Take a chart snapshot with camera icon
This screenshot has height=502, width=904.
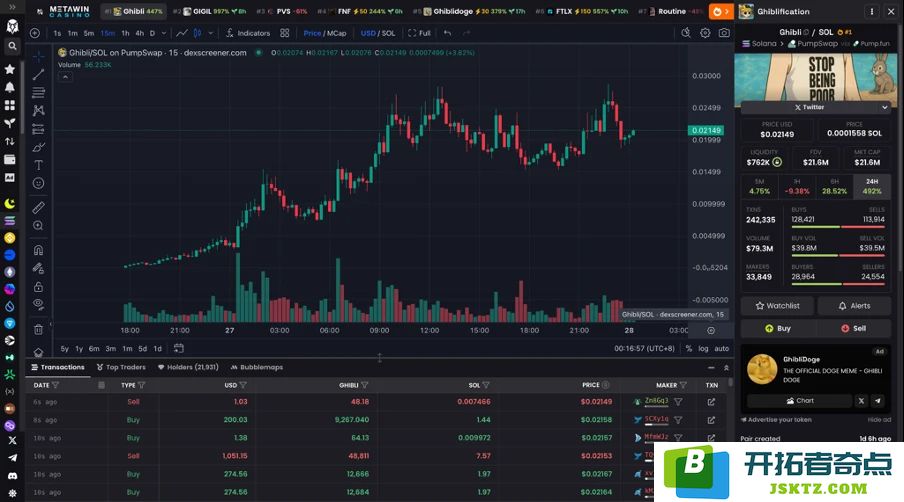click(x=724, y=33)
